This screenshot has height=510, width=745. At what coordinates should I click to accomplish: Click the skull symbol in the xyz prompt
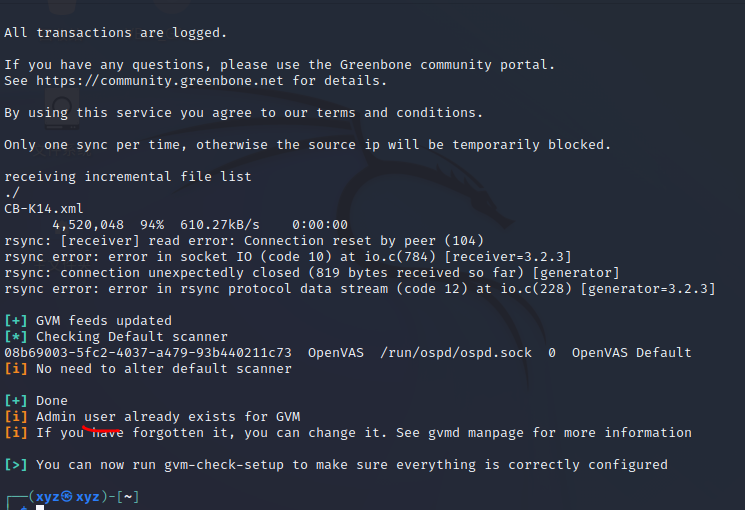tap(68, 497)
